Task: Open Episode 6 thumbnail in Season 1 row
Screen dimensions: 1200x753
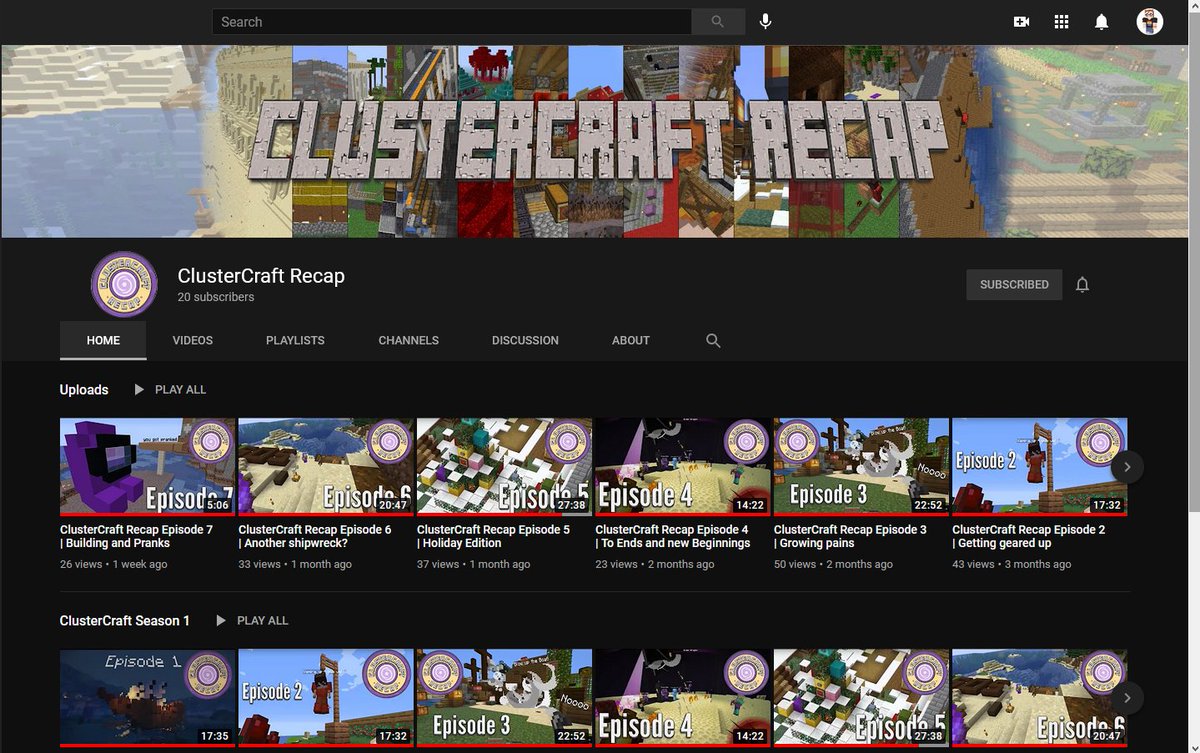Action: tap(1040, 698)
